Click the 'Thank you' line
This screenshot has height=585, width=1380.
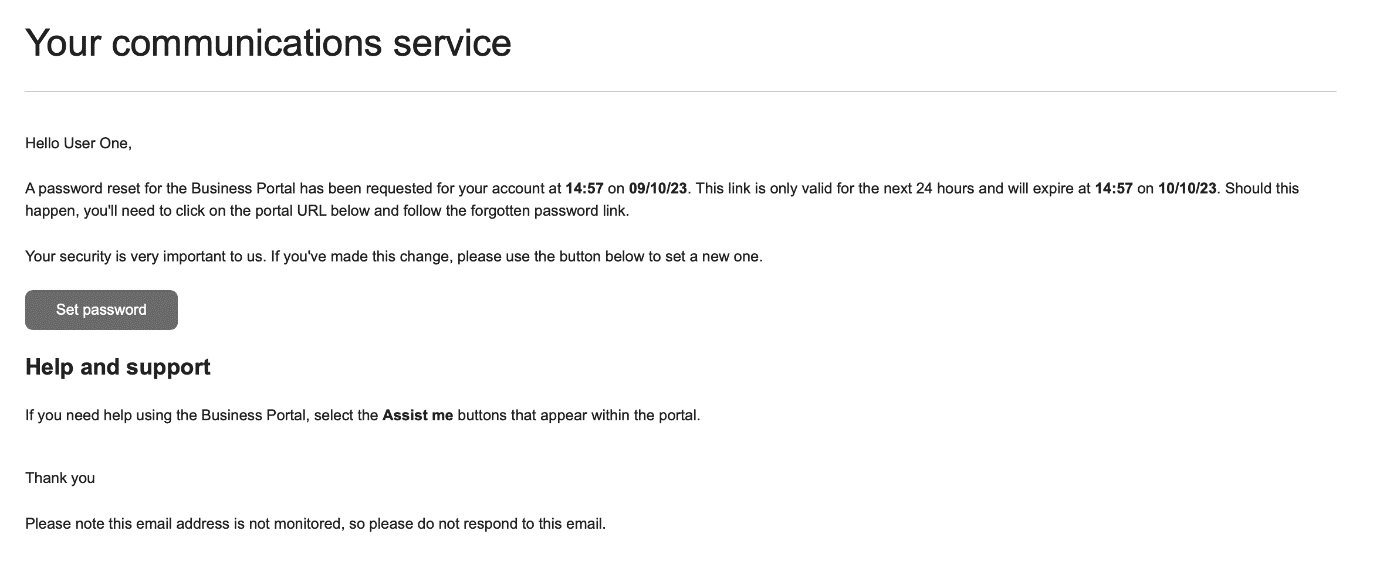[x=60, y=478]
